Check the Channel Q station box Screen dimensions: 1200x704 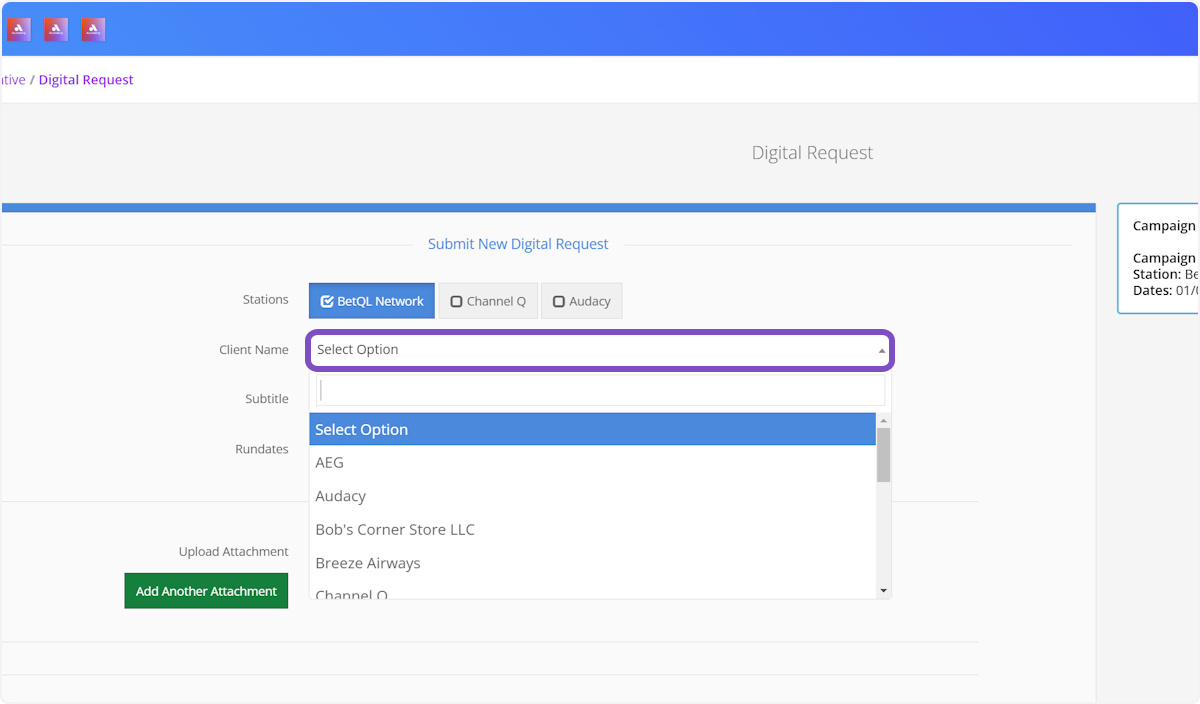[488, 301]
